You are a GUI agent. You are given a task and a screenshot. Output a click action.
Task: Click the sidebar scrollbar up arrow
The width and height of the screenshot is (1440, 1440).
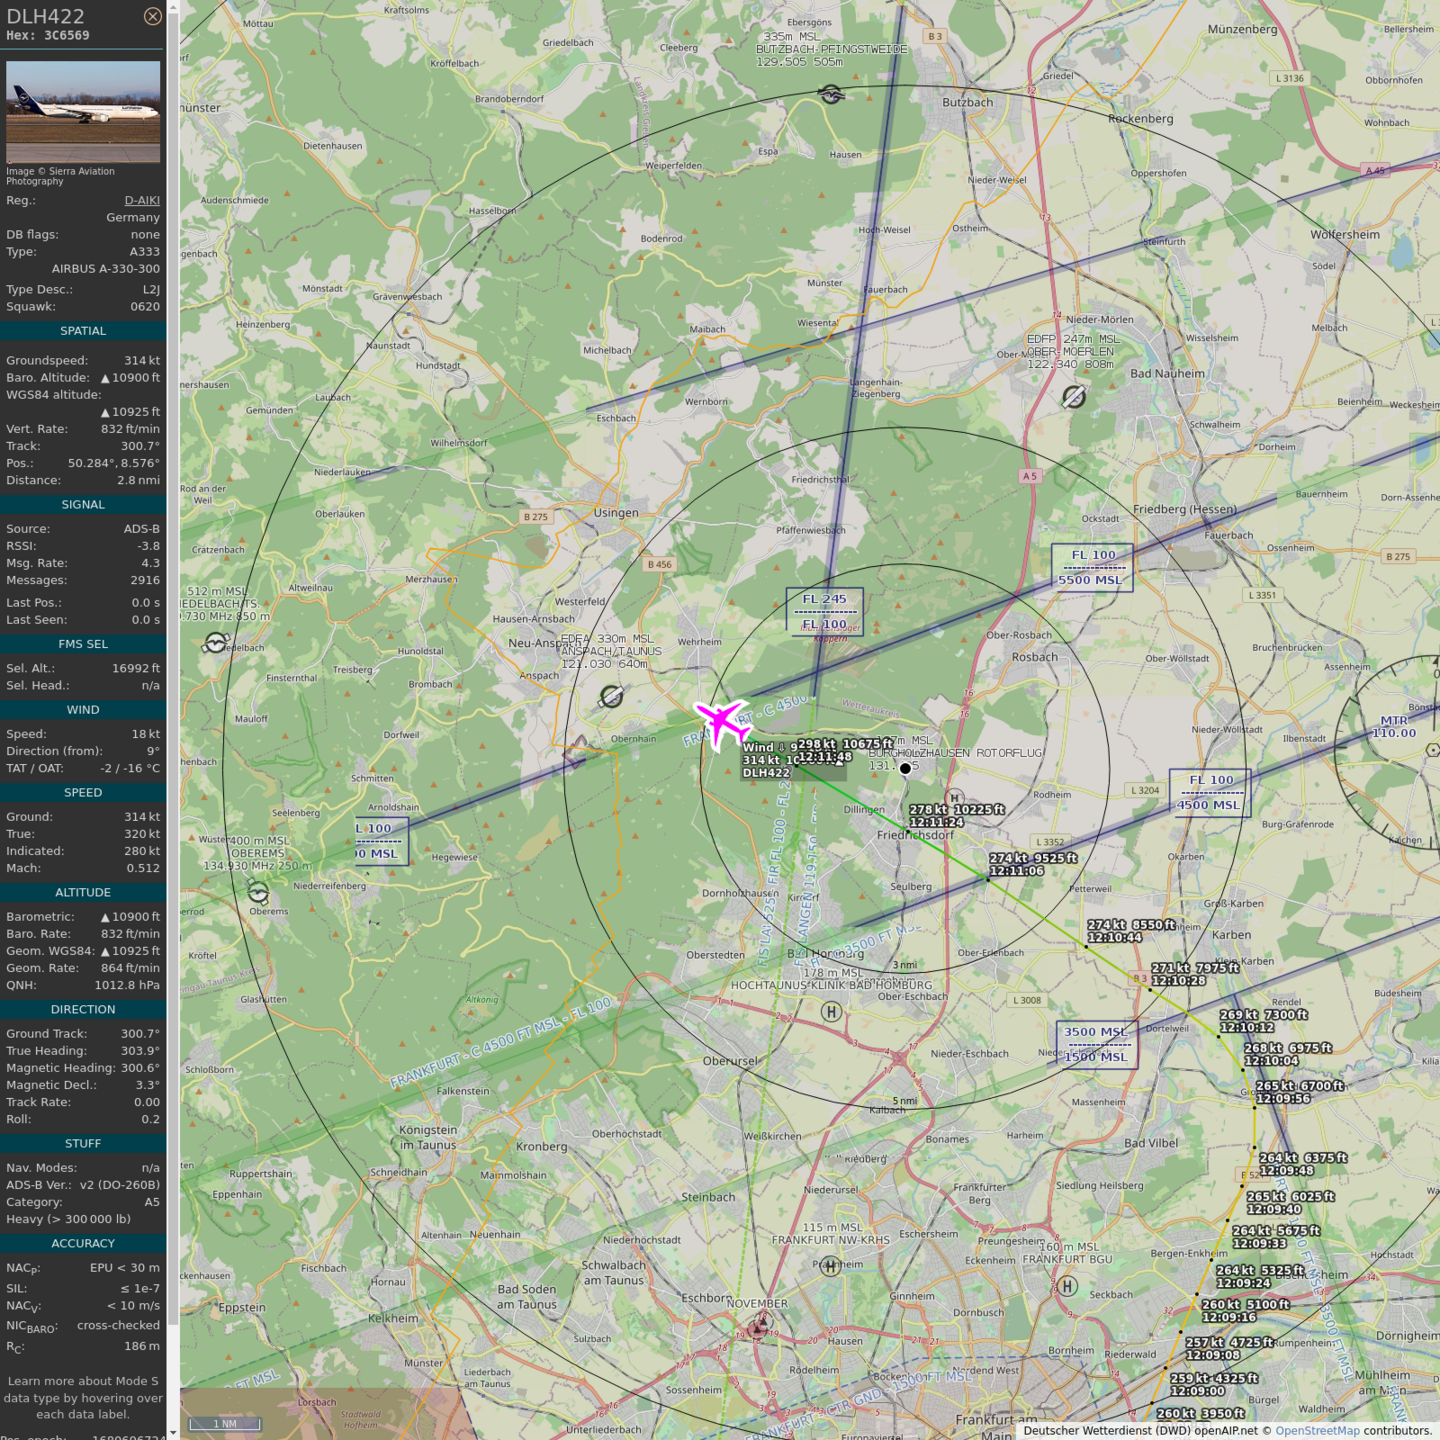tap(173, 7)
